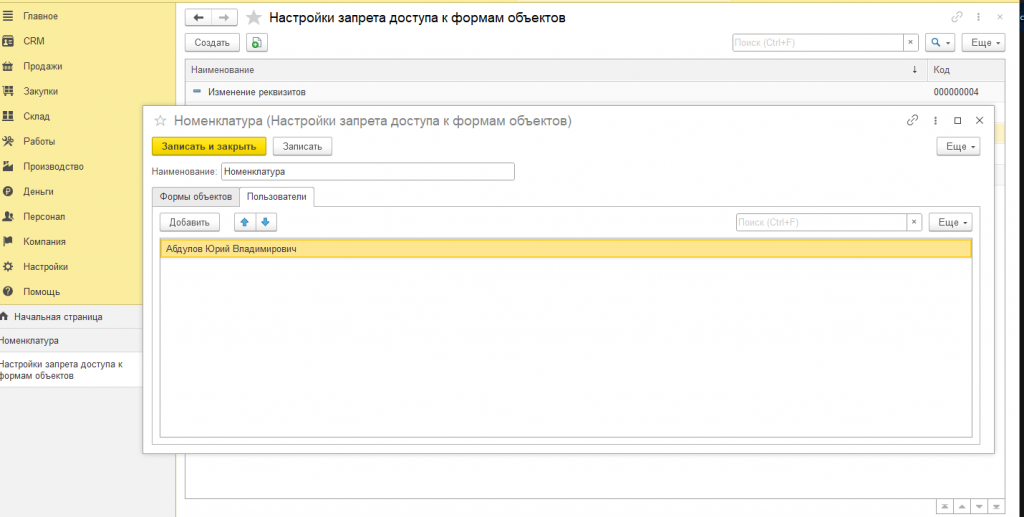Move to the previous list row arrow

[x=962, y=507]
